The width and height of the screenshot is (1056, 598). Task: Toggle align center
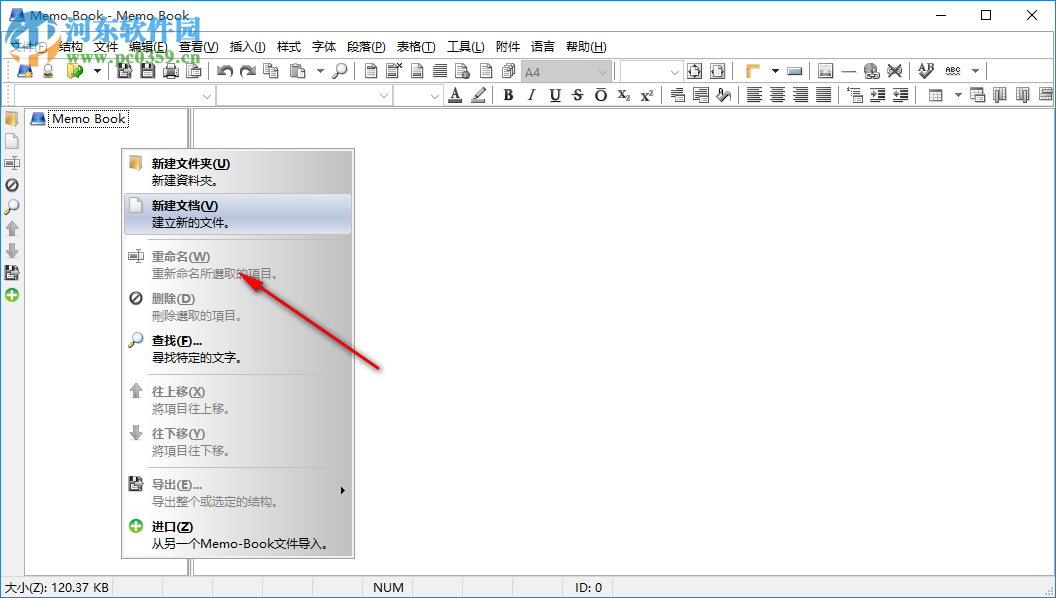tap(777, 95)
